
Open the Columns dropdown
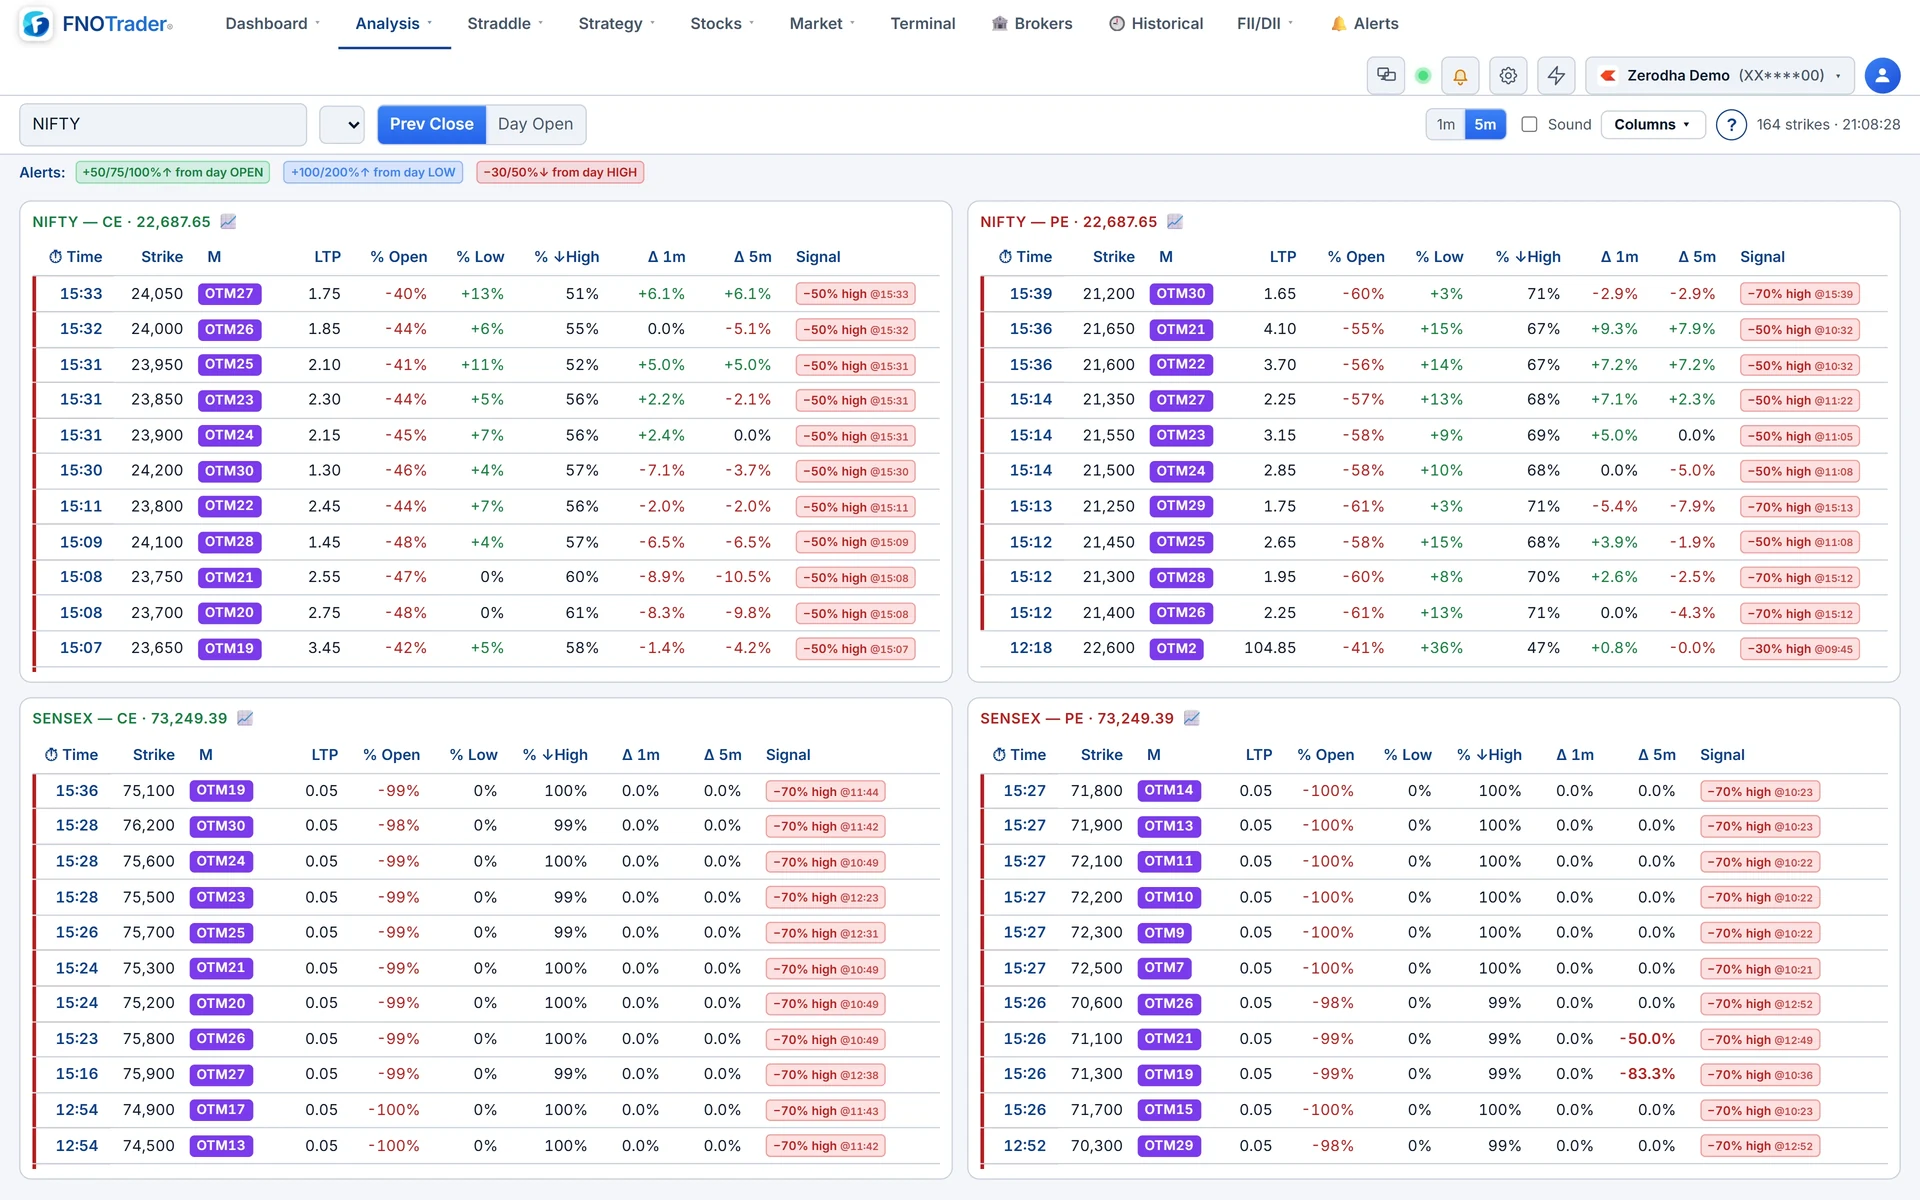point(1653,124)
